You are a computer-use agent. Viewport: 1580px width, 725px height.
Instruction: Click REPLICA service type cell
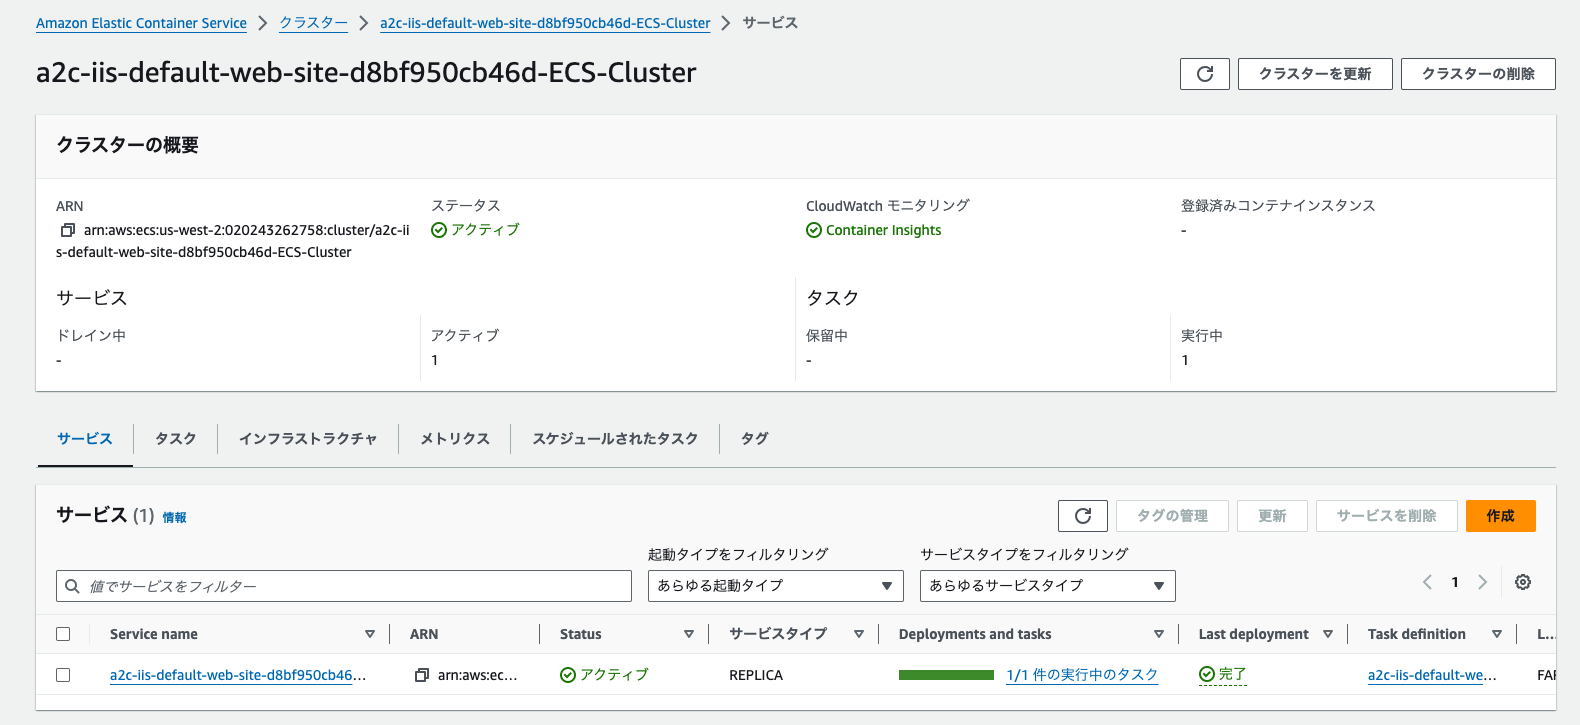[756, 675]
